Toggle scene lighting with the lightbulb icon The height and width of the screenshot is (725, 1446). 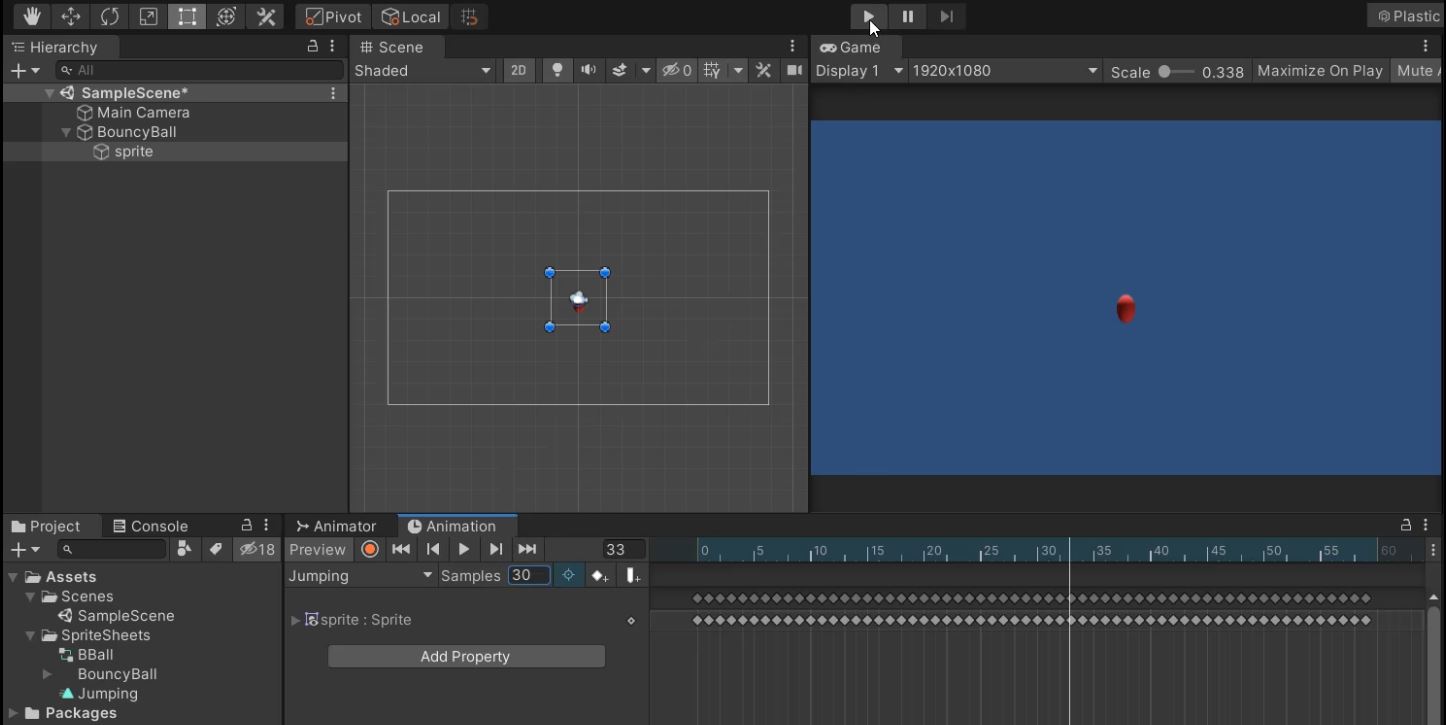pos(557,71)
